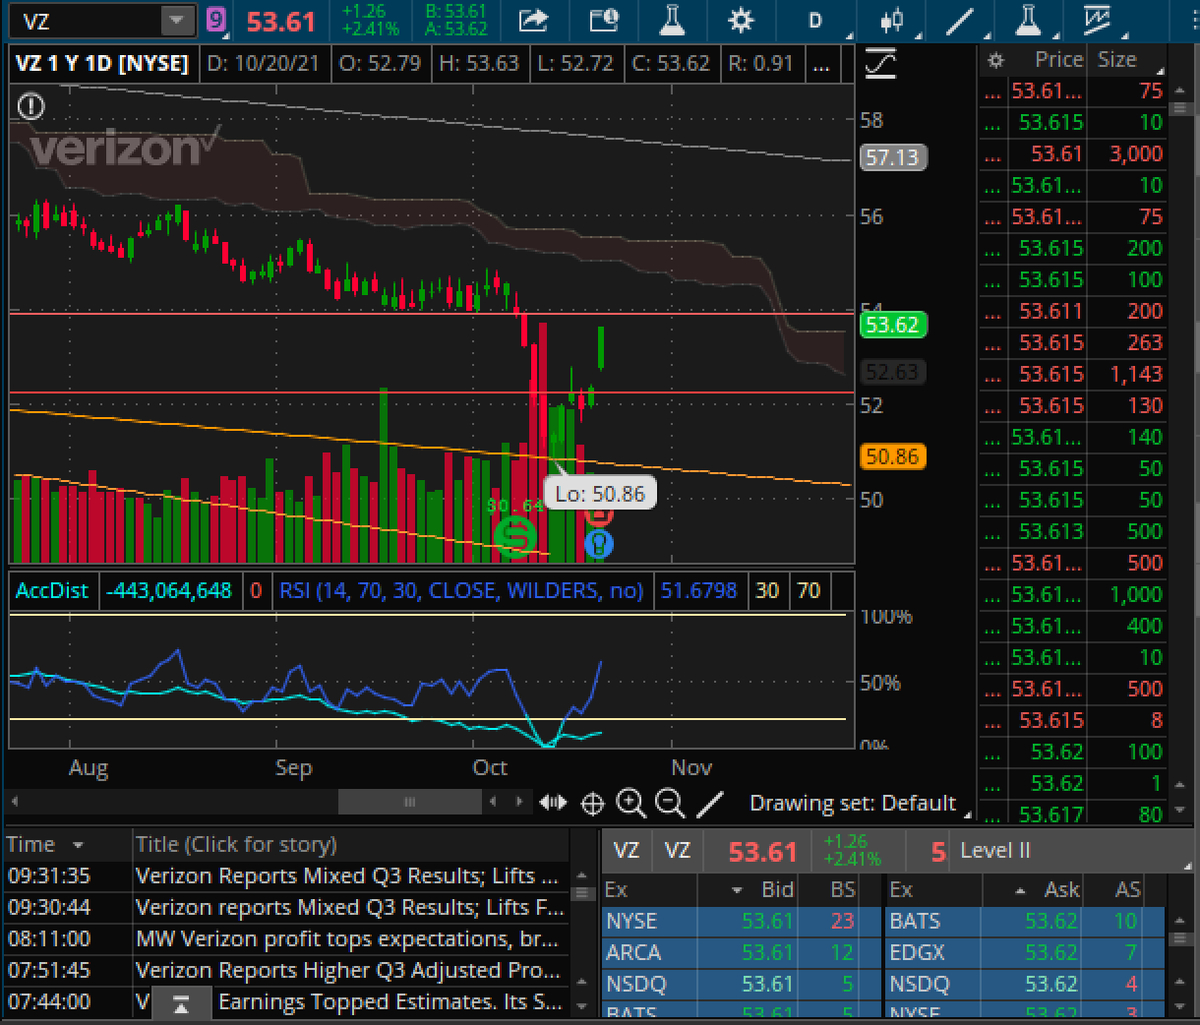Screen dimensions: 1200x1025
Task: Open the first flask studies icon
Action: [x=672, y=20]
